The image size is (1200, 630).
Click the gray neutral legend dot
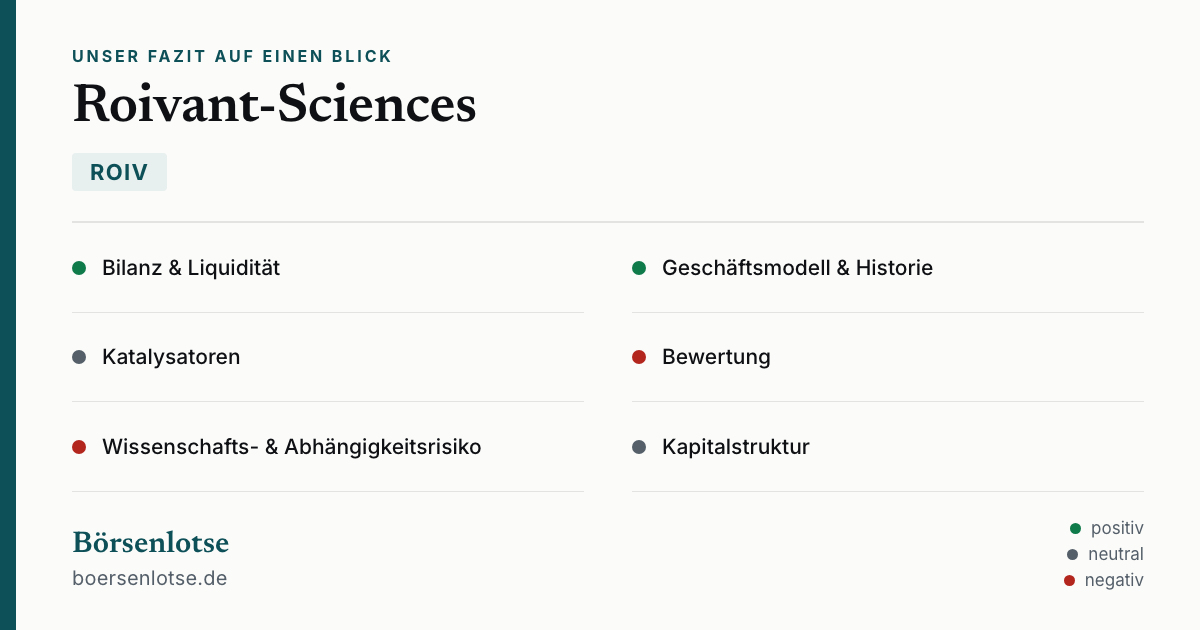tap(1073, 554)
